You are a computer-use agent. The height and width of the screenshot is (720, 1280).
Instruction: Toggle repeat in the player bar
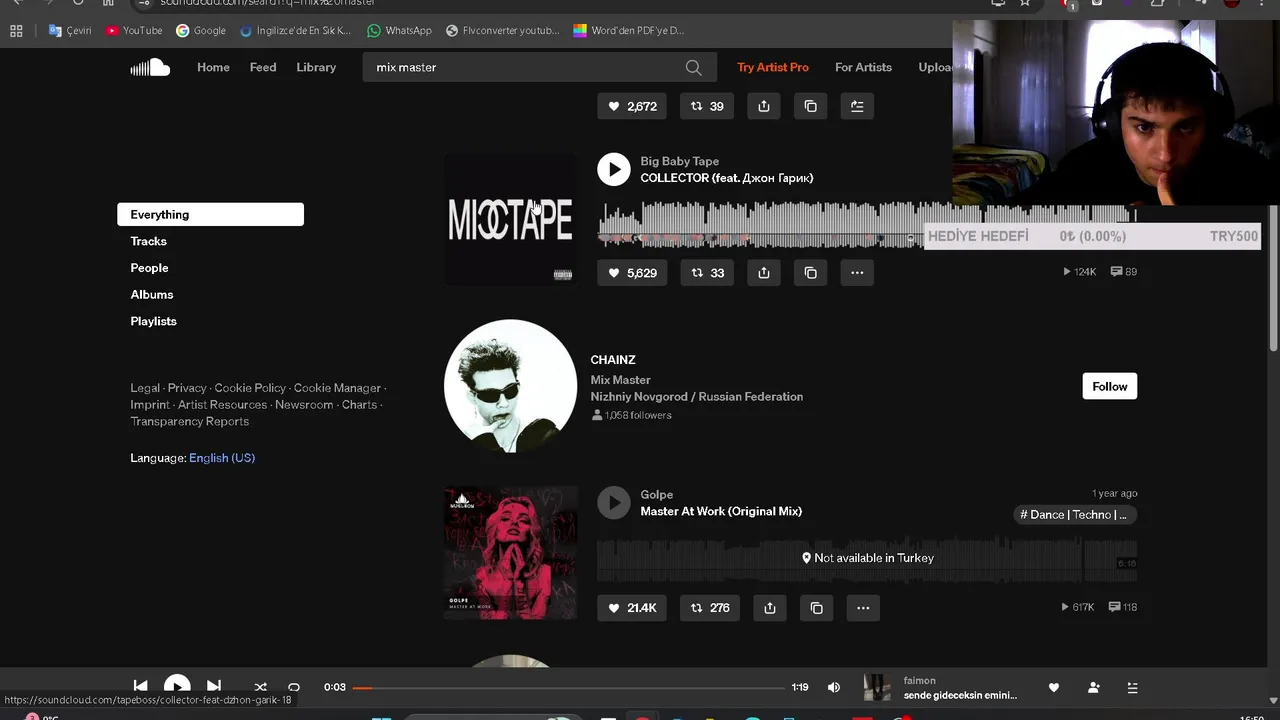point(294,687)
